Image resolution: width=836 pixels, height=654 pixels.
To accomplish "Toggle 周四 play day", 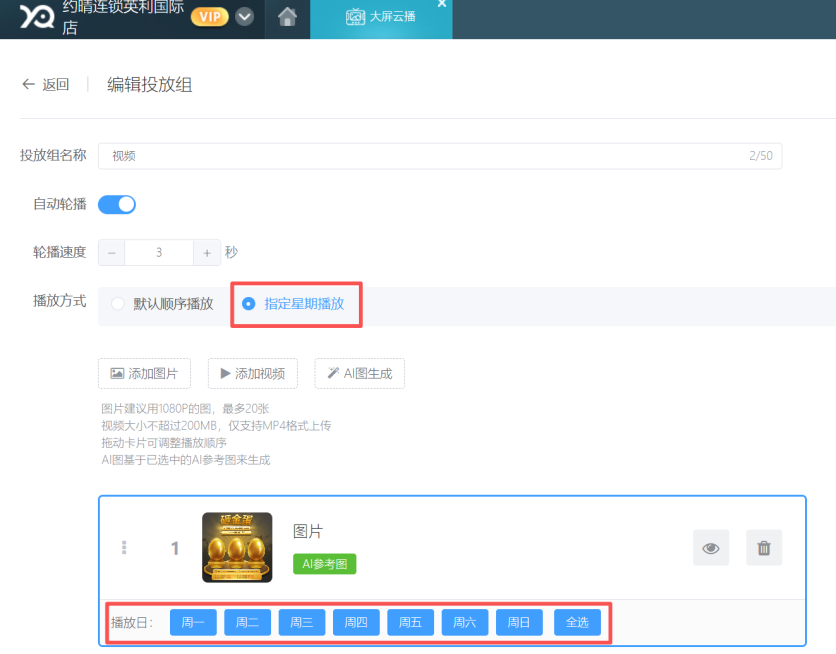I will [x=356, y=622].
